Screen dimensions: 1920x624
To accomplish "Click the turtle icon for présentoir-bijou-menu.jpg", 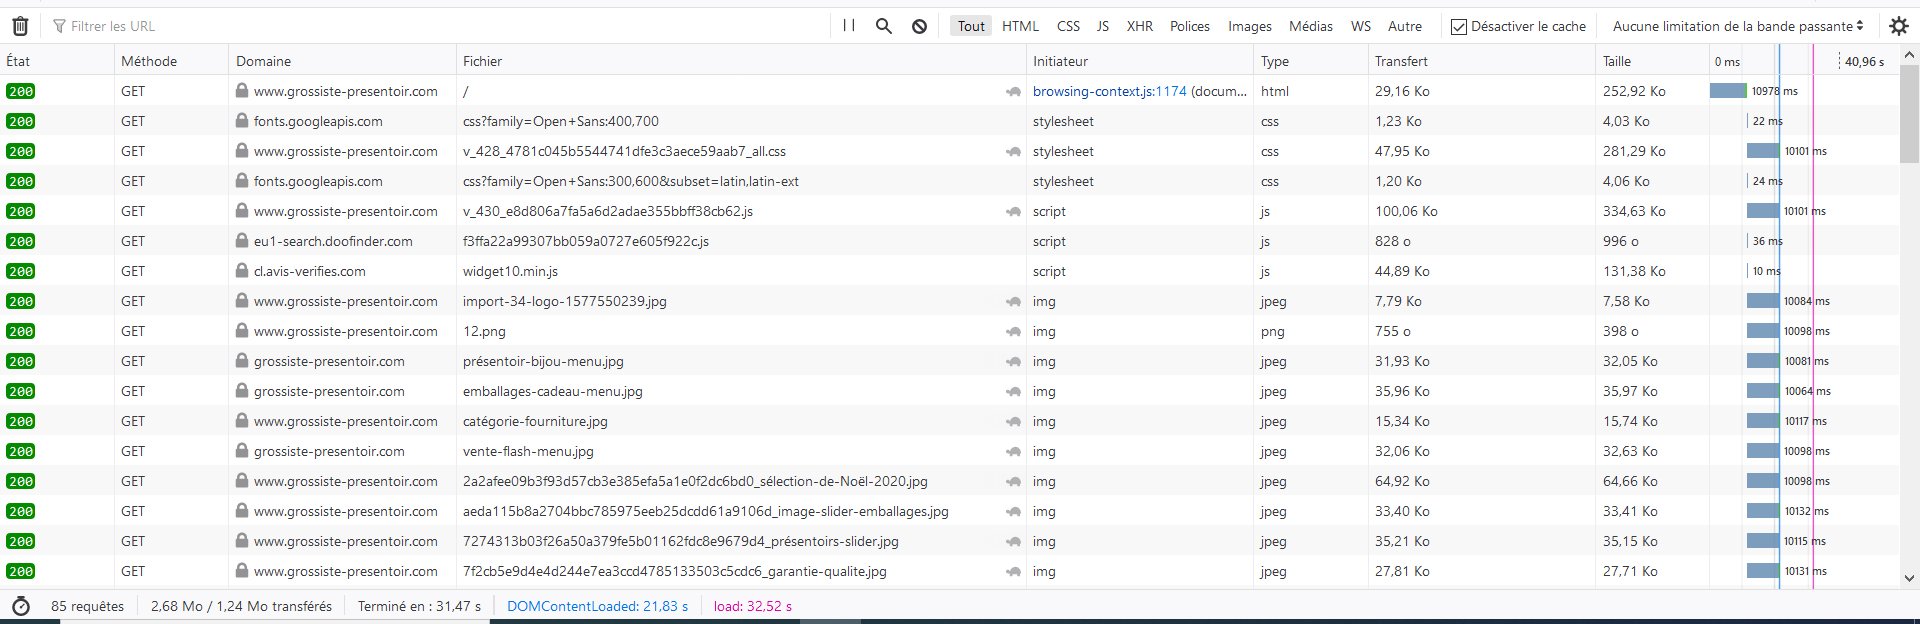I will click(1013, 361).
